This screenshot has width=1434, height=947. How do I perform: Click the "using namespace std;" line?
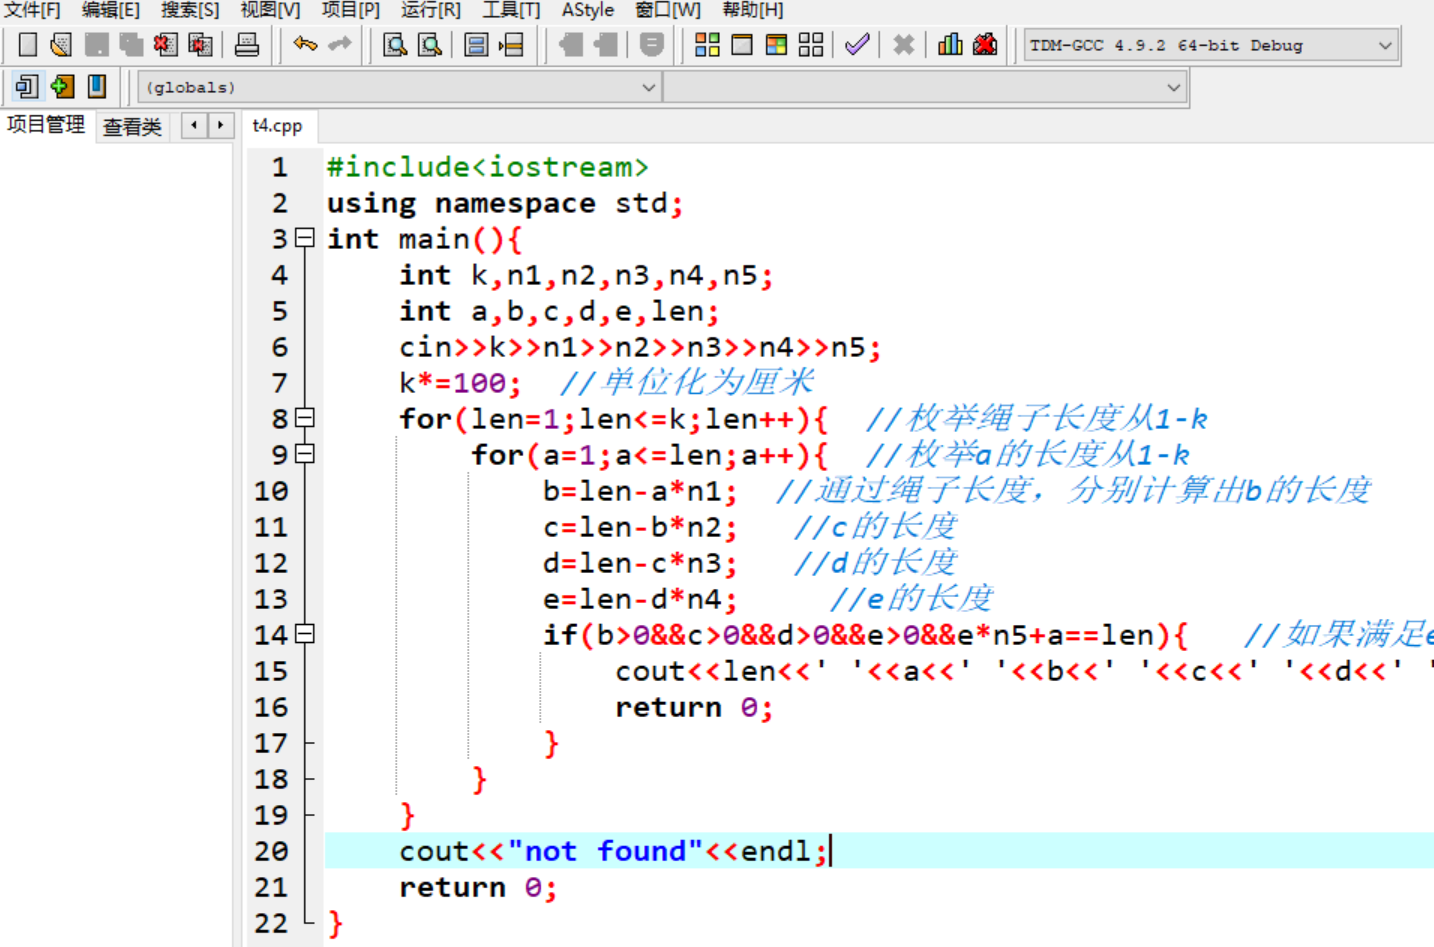505,203
